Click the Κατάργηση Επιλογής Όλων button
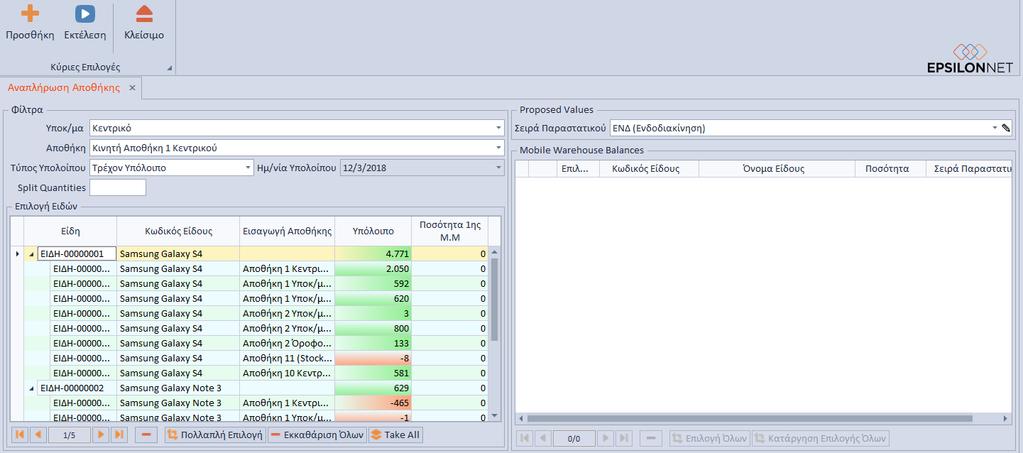 click(x=821, y=439)
